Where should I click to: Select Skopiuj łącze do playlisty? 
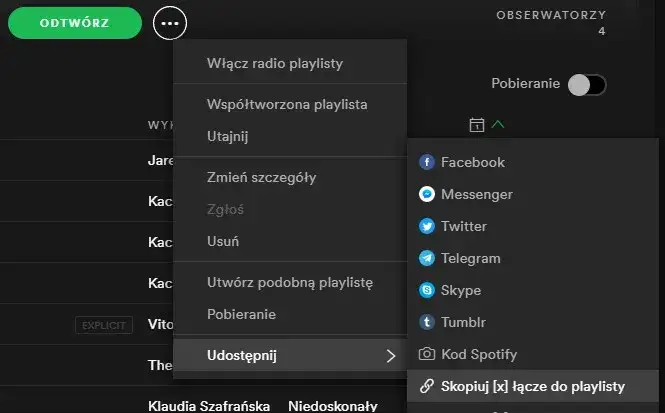[x=533, y=386]
